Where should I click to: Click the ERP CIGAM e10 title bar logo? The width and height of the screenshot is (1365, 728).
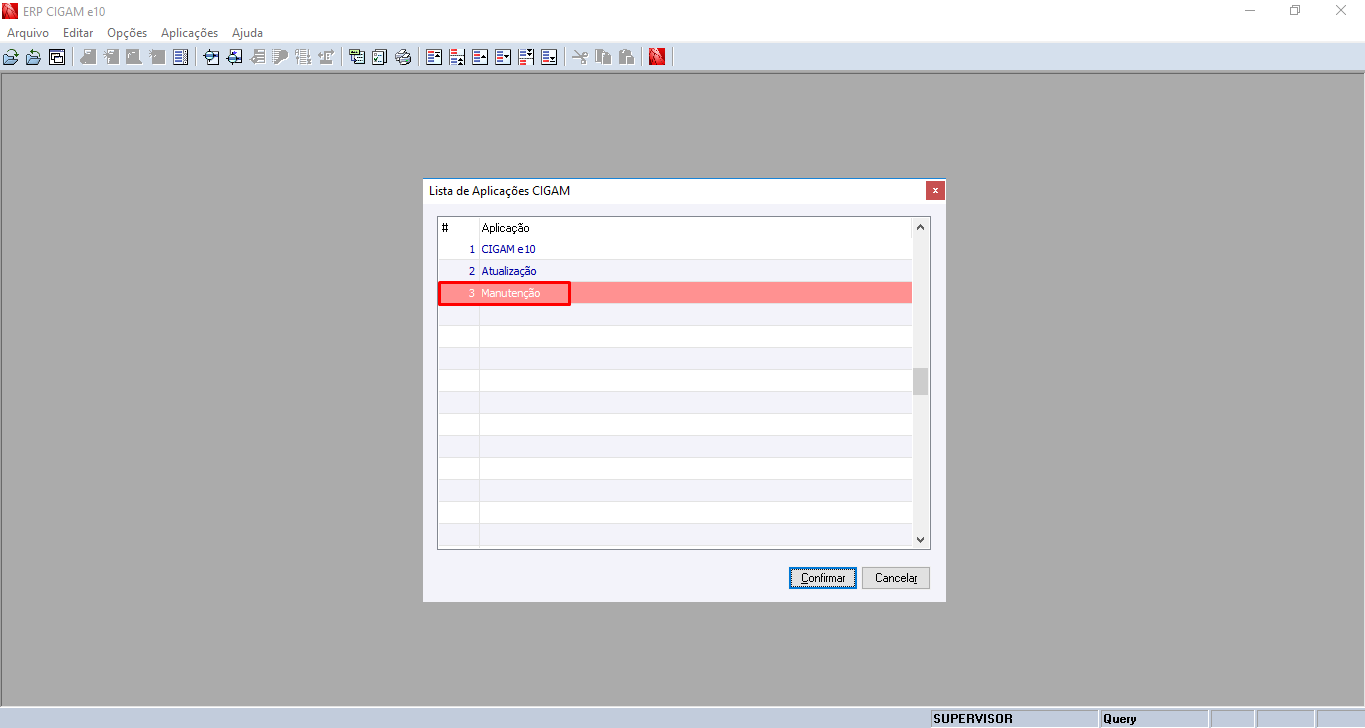pyautogui.click(x=11, y=11)
